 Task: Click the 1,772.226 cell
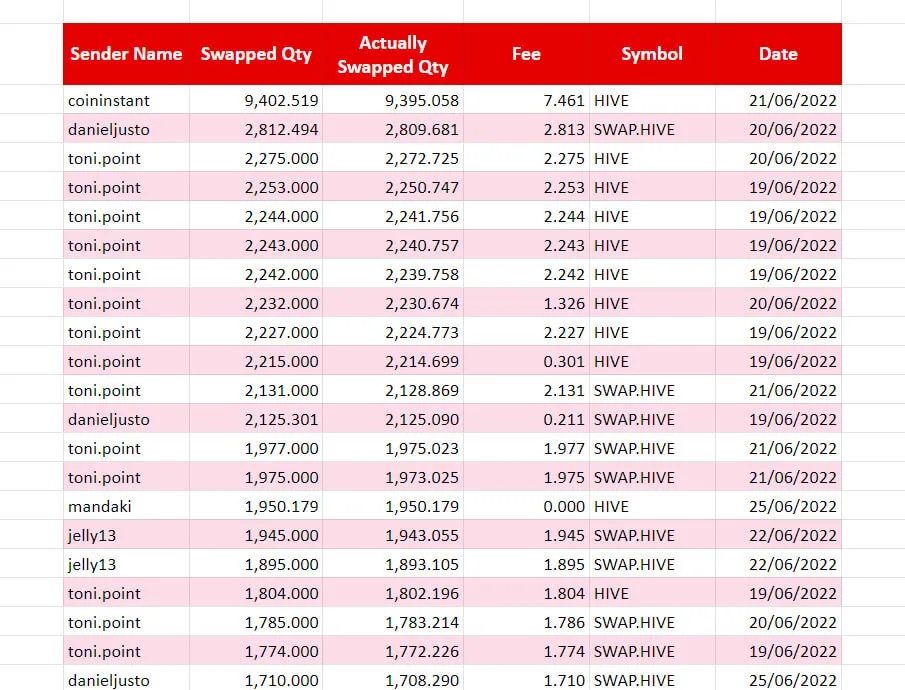click(392, 651)
